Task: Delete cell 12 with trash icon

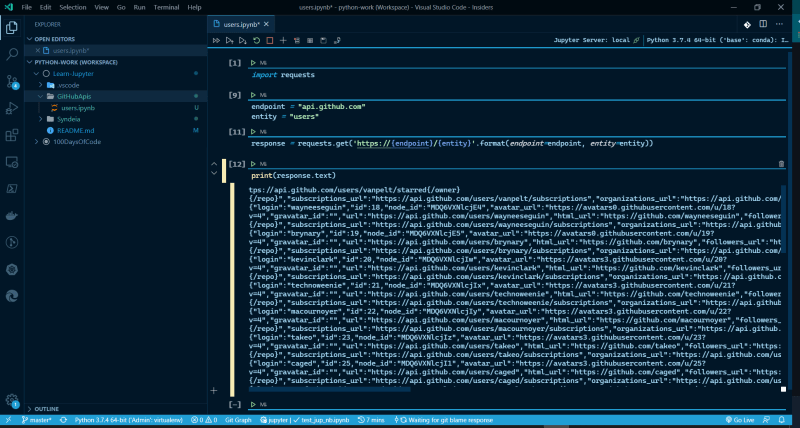Action: (x=781, y=164)
